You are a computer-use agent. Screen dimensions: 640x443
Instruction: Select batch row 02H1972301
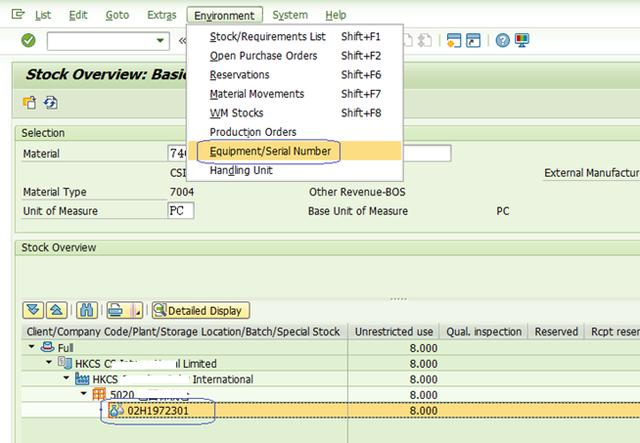(x=159, y=411)
